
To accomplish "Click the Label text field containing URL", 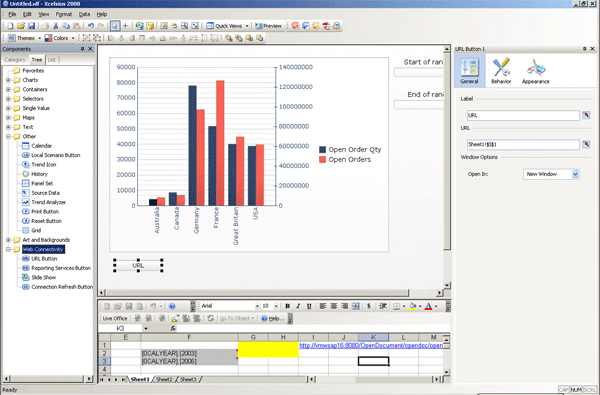I will point(523,115).
